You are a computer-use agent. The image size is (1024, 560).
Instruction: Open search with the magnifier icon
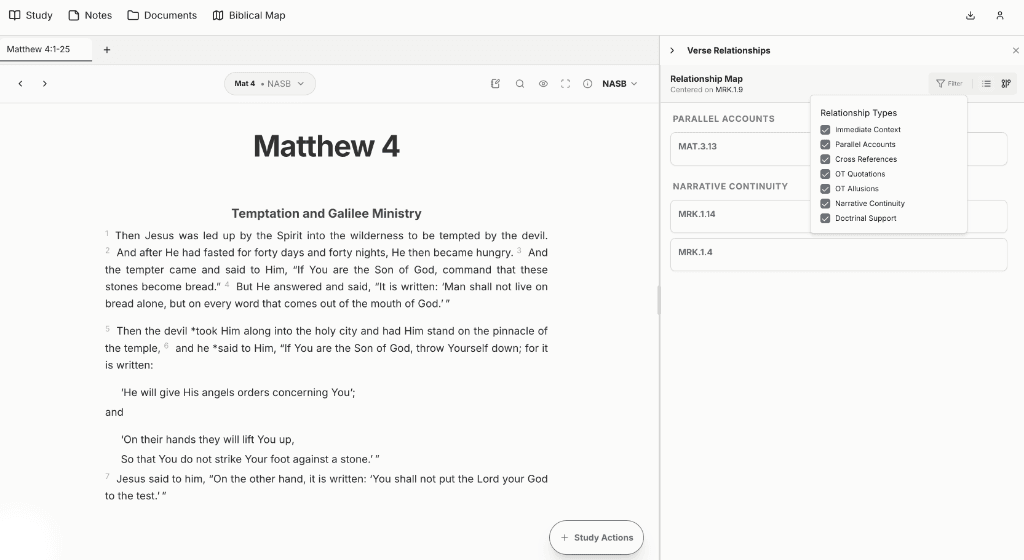pyautogui.click(x=519, y=84)
